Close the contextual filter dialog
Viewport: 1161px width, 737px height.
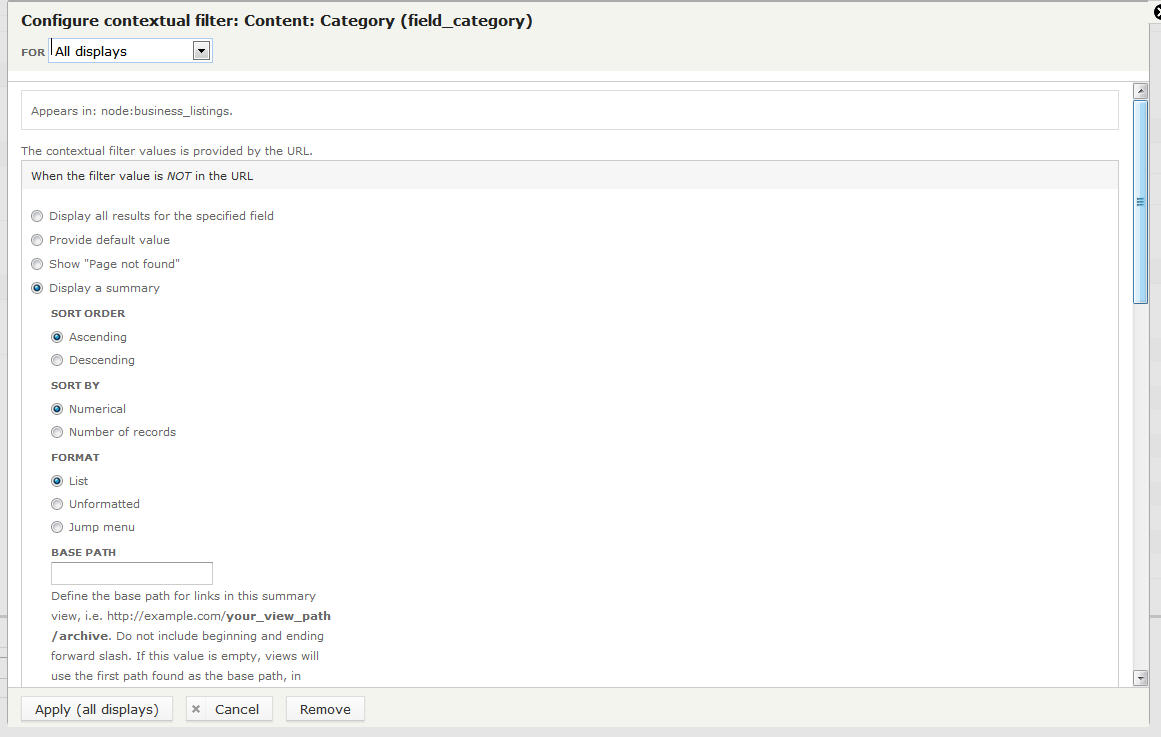(1155, 12)
